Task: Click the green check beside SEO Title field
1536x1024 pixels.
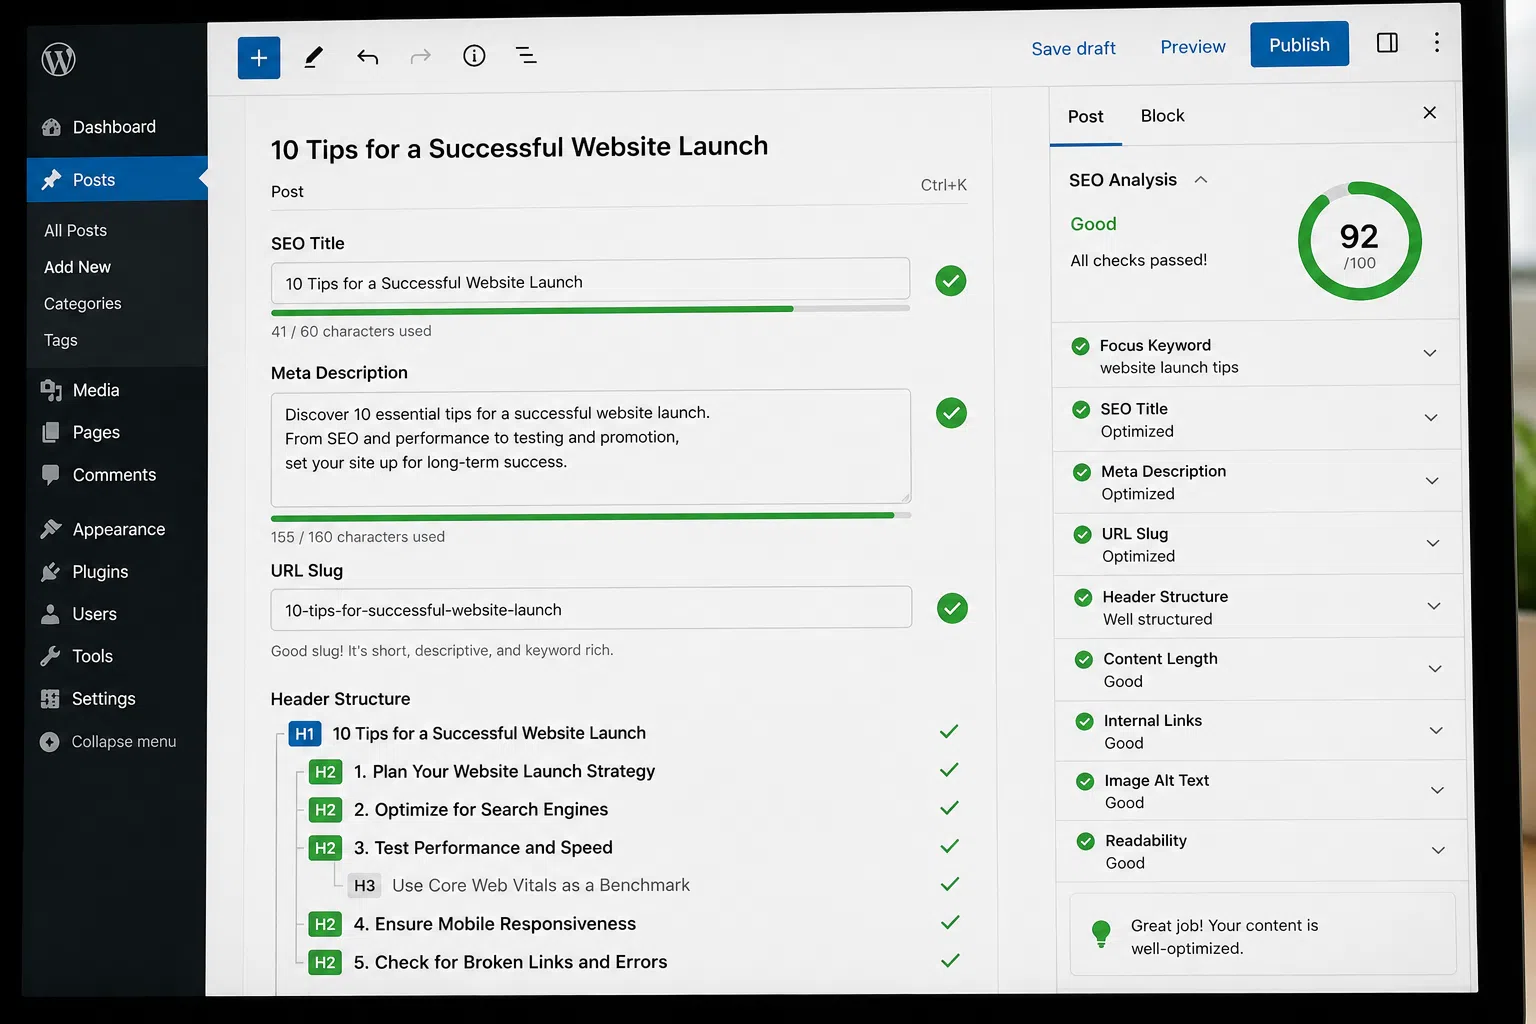Action: pyautogui.click(x=951, y=281)
